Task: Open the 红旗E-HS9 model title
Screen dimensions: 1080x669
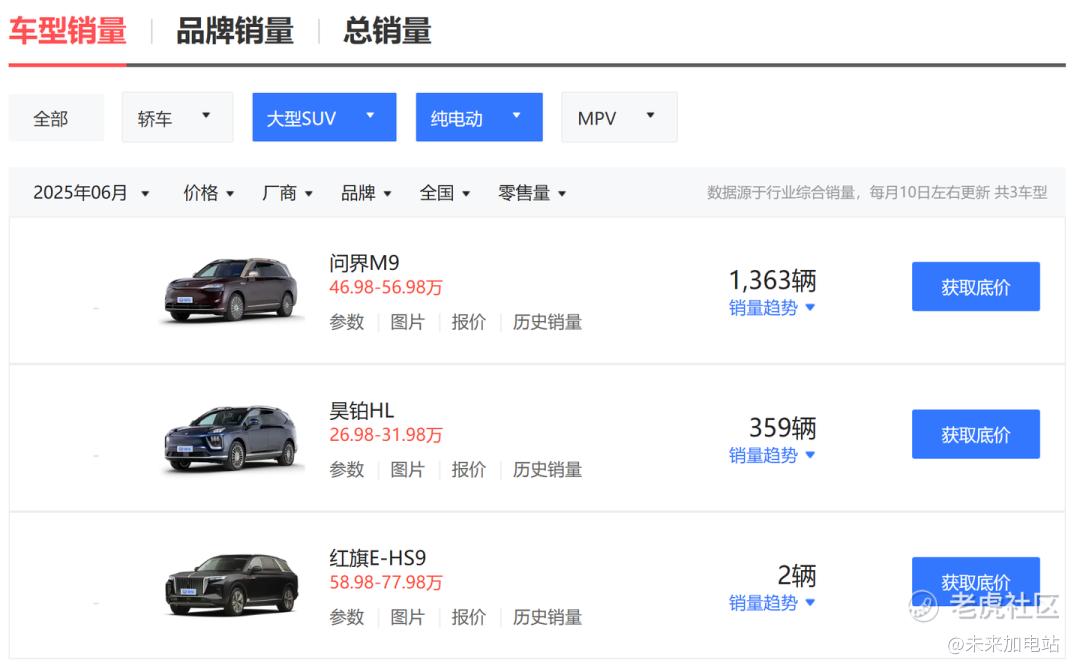Action: tap(377, 557)
